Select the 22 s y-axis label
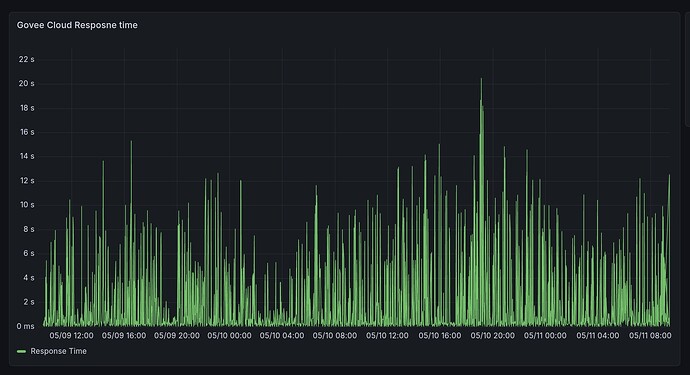Image resolution: width=690 pixels, height=375 pixels. pos(26,59)
